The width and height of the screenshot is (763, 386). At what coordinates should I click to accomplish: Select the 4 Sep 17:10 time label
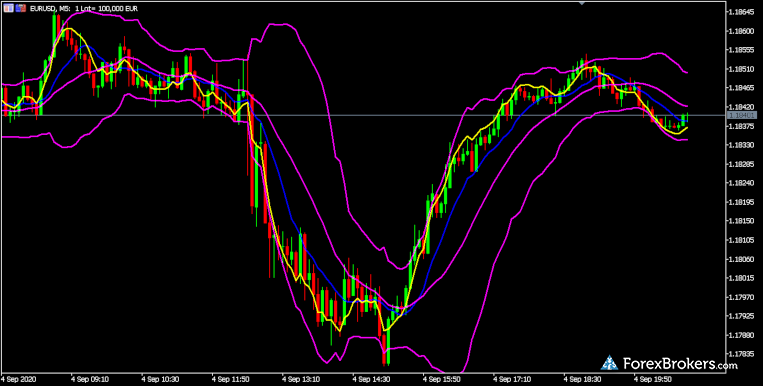coord(512,379)
